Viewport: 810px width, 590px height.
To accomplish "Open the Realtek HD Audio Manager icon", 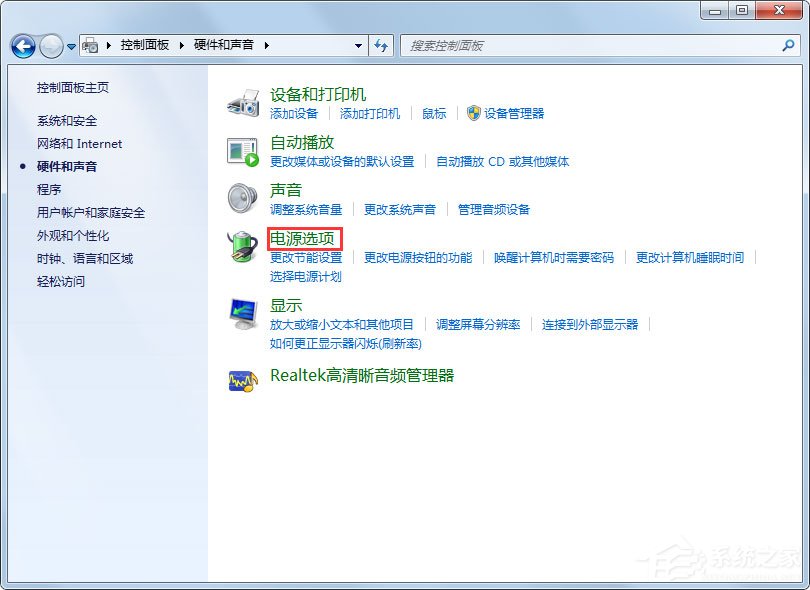I will point(242,378).
